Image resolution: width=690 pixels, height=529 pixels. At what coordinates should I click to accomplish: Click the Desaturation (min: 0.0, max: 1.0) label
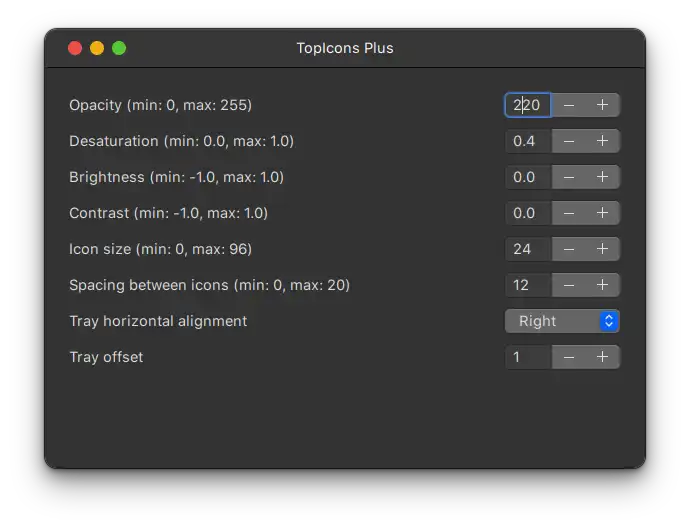181,141
